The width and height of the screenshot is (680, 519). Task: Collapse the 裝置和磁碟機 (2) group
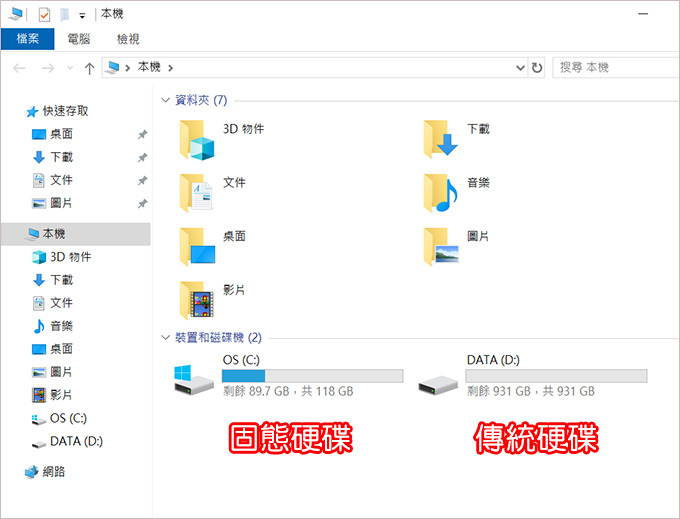pos(165,337)
